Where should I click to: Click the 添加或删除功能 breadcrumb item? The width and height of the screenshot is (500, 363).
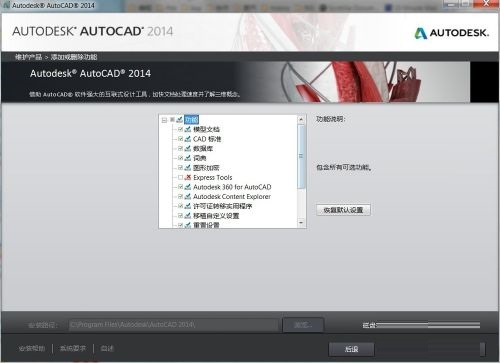74,57
